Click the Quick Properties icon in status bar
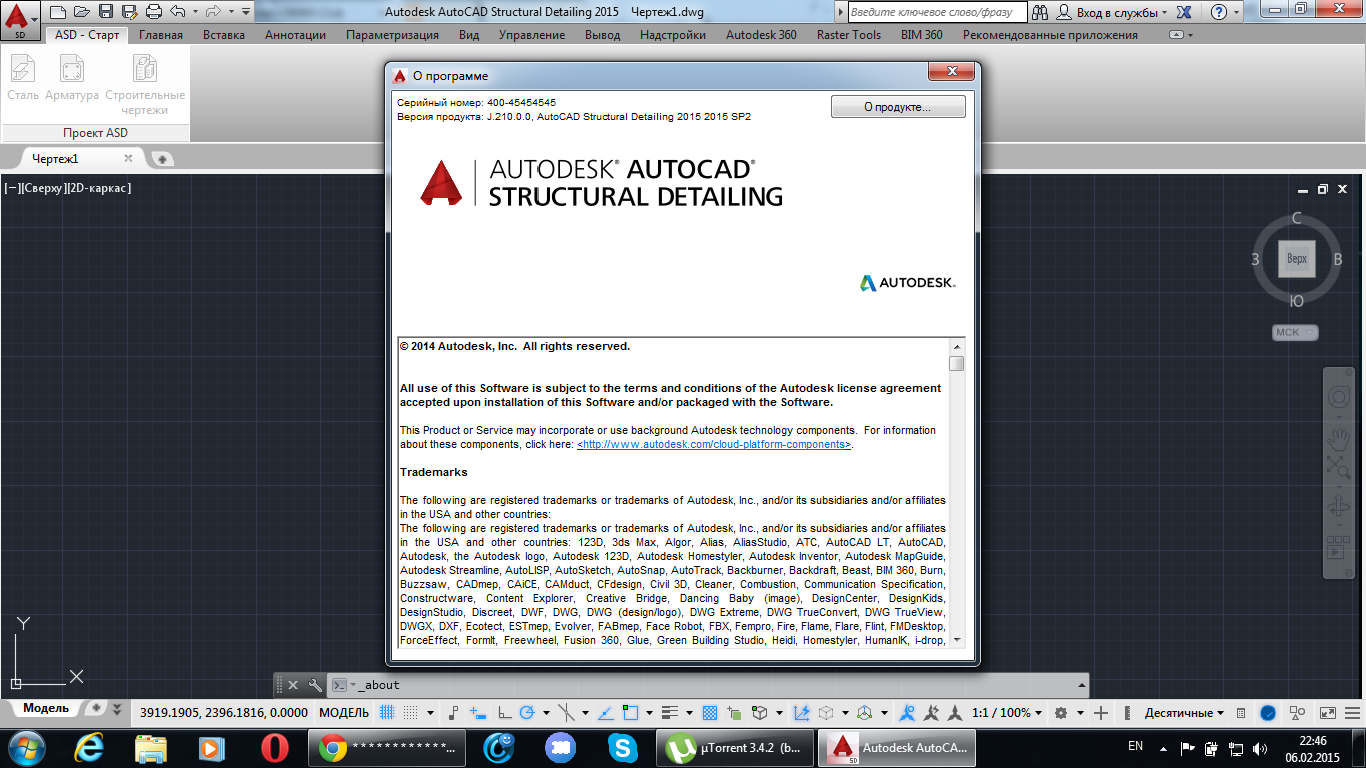The height and width of the screenshot is (768, 1366). [x=1241, y=713]
